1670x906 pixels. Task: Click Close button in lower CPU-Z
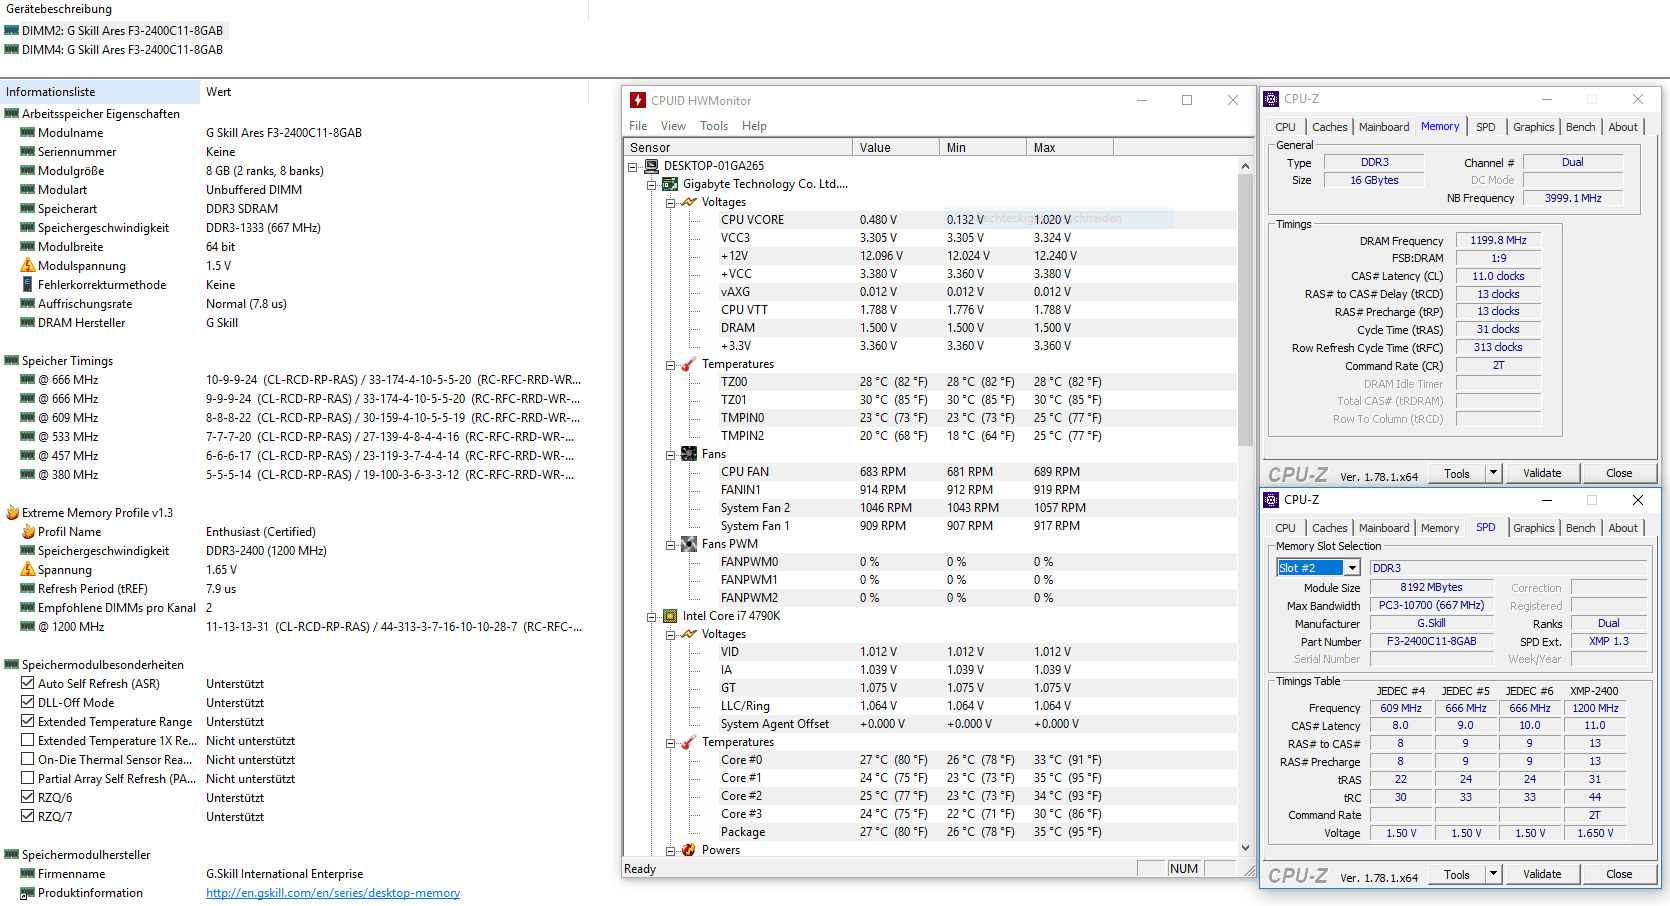(x=1619, y=874)
